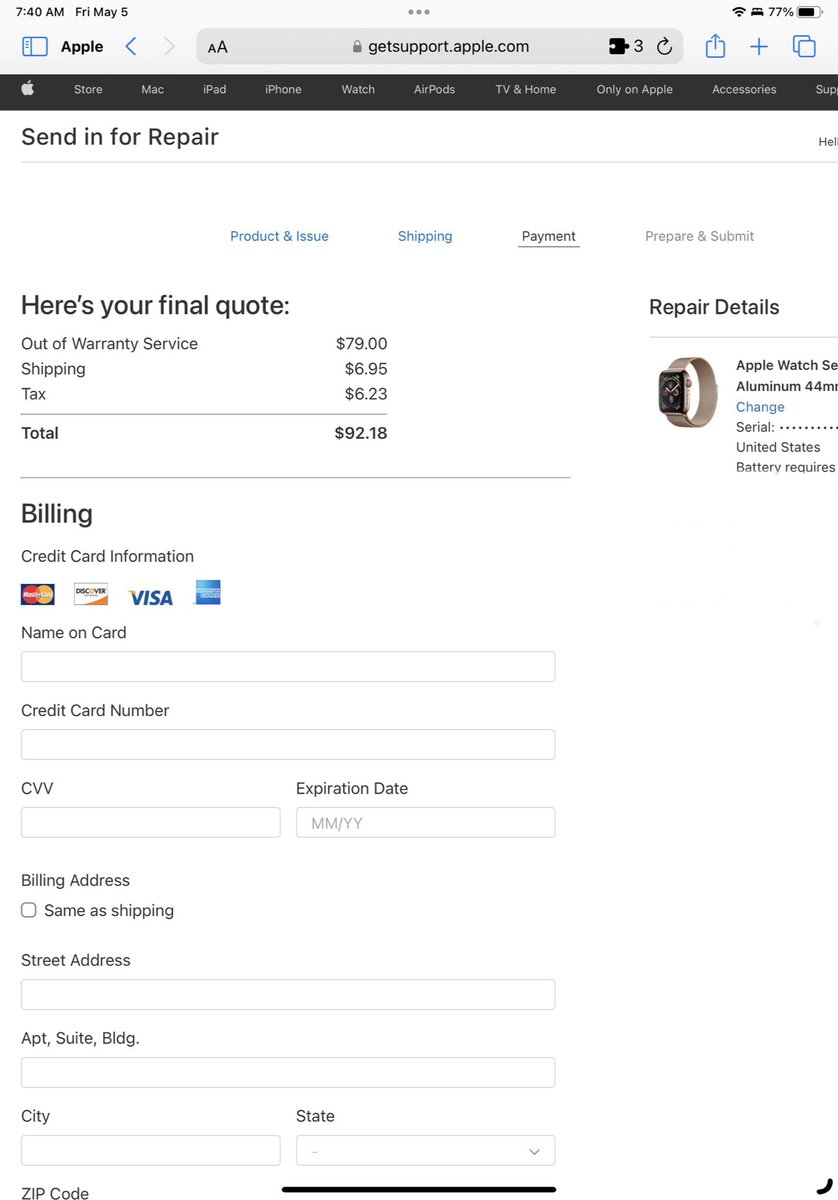Open AirPods in the Apple navigation
This screenshot has width=838, height=1200.
point(434,89)
